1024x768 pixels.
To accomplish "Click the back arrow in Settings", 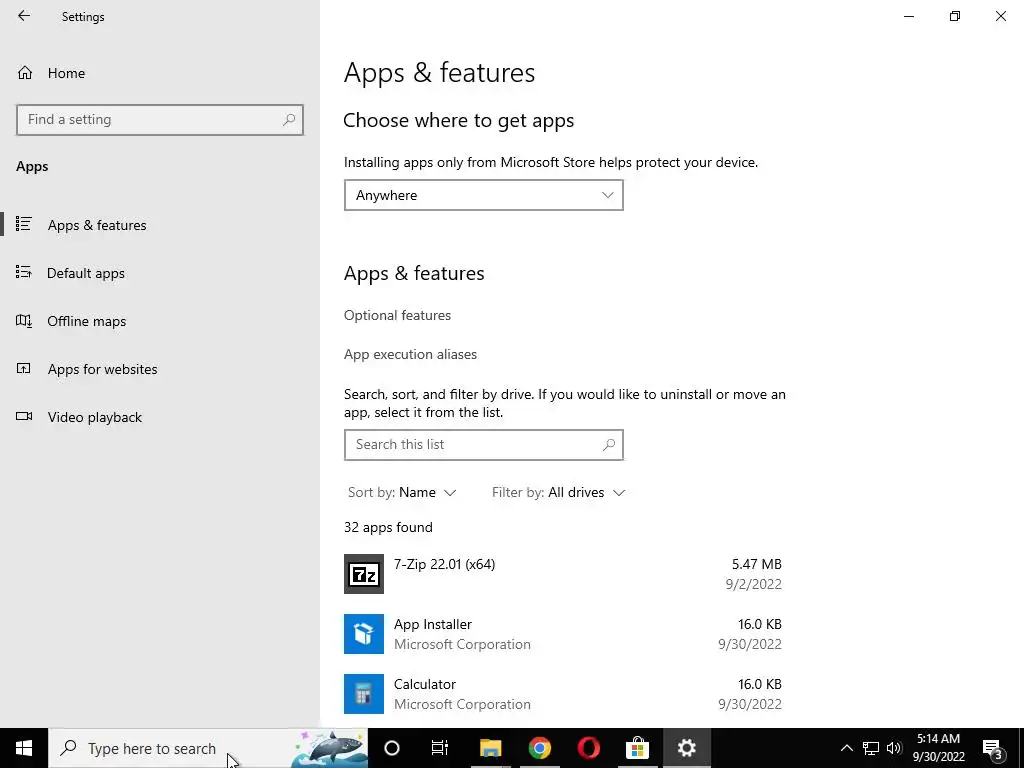I will coord(24,16).
